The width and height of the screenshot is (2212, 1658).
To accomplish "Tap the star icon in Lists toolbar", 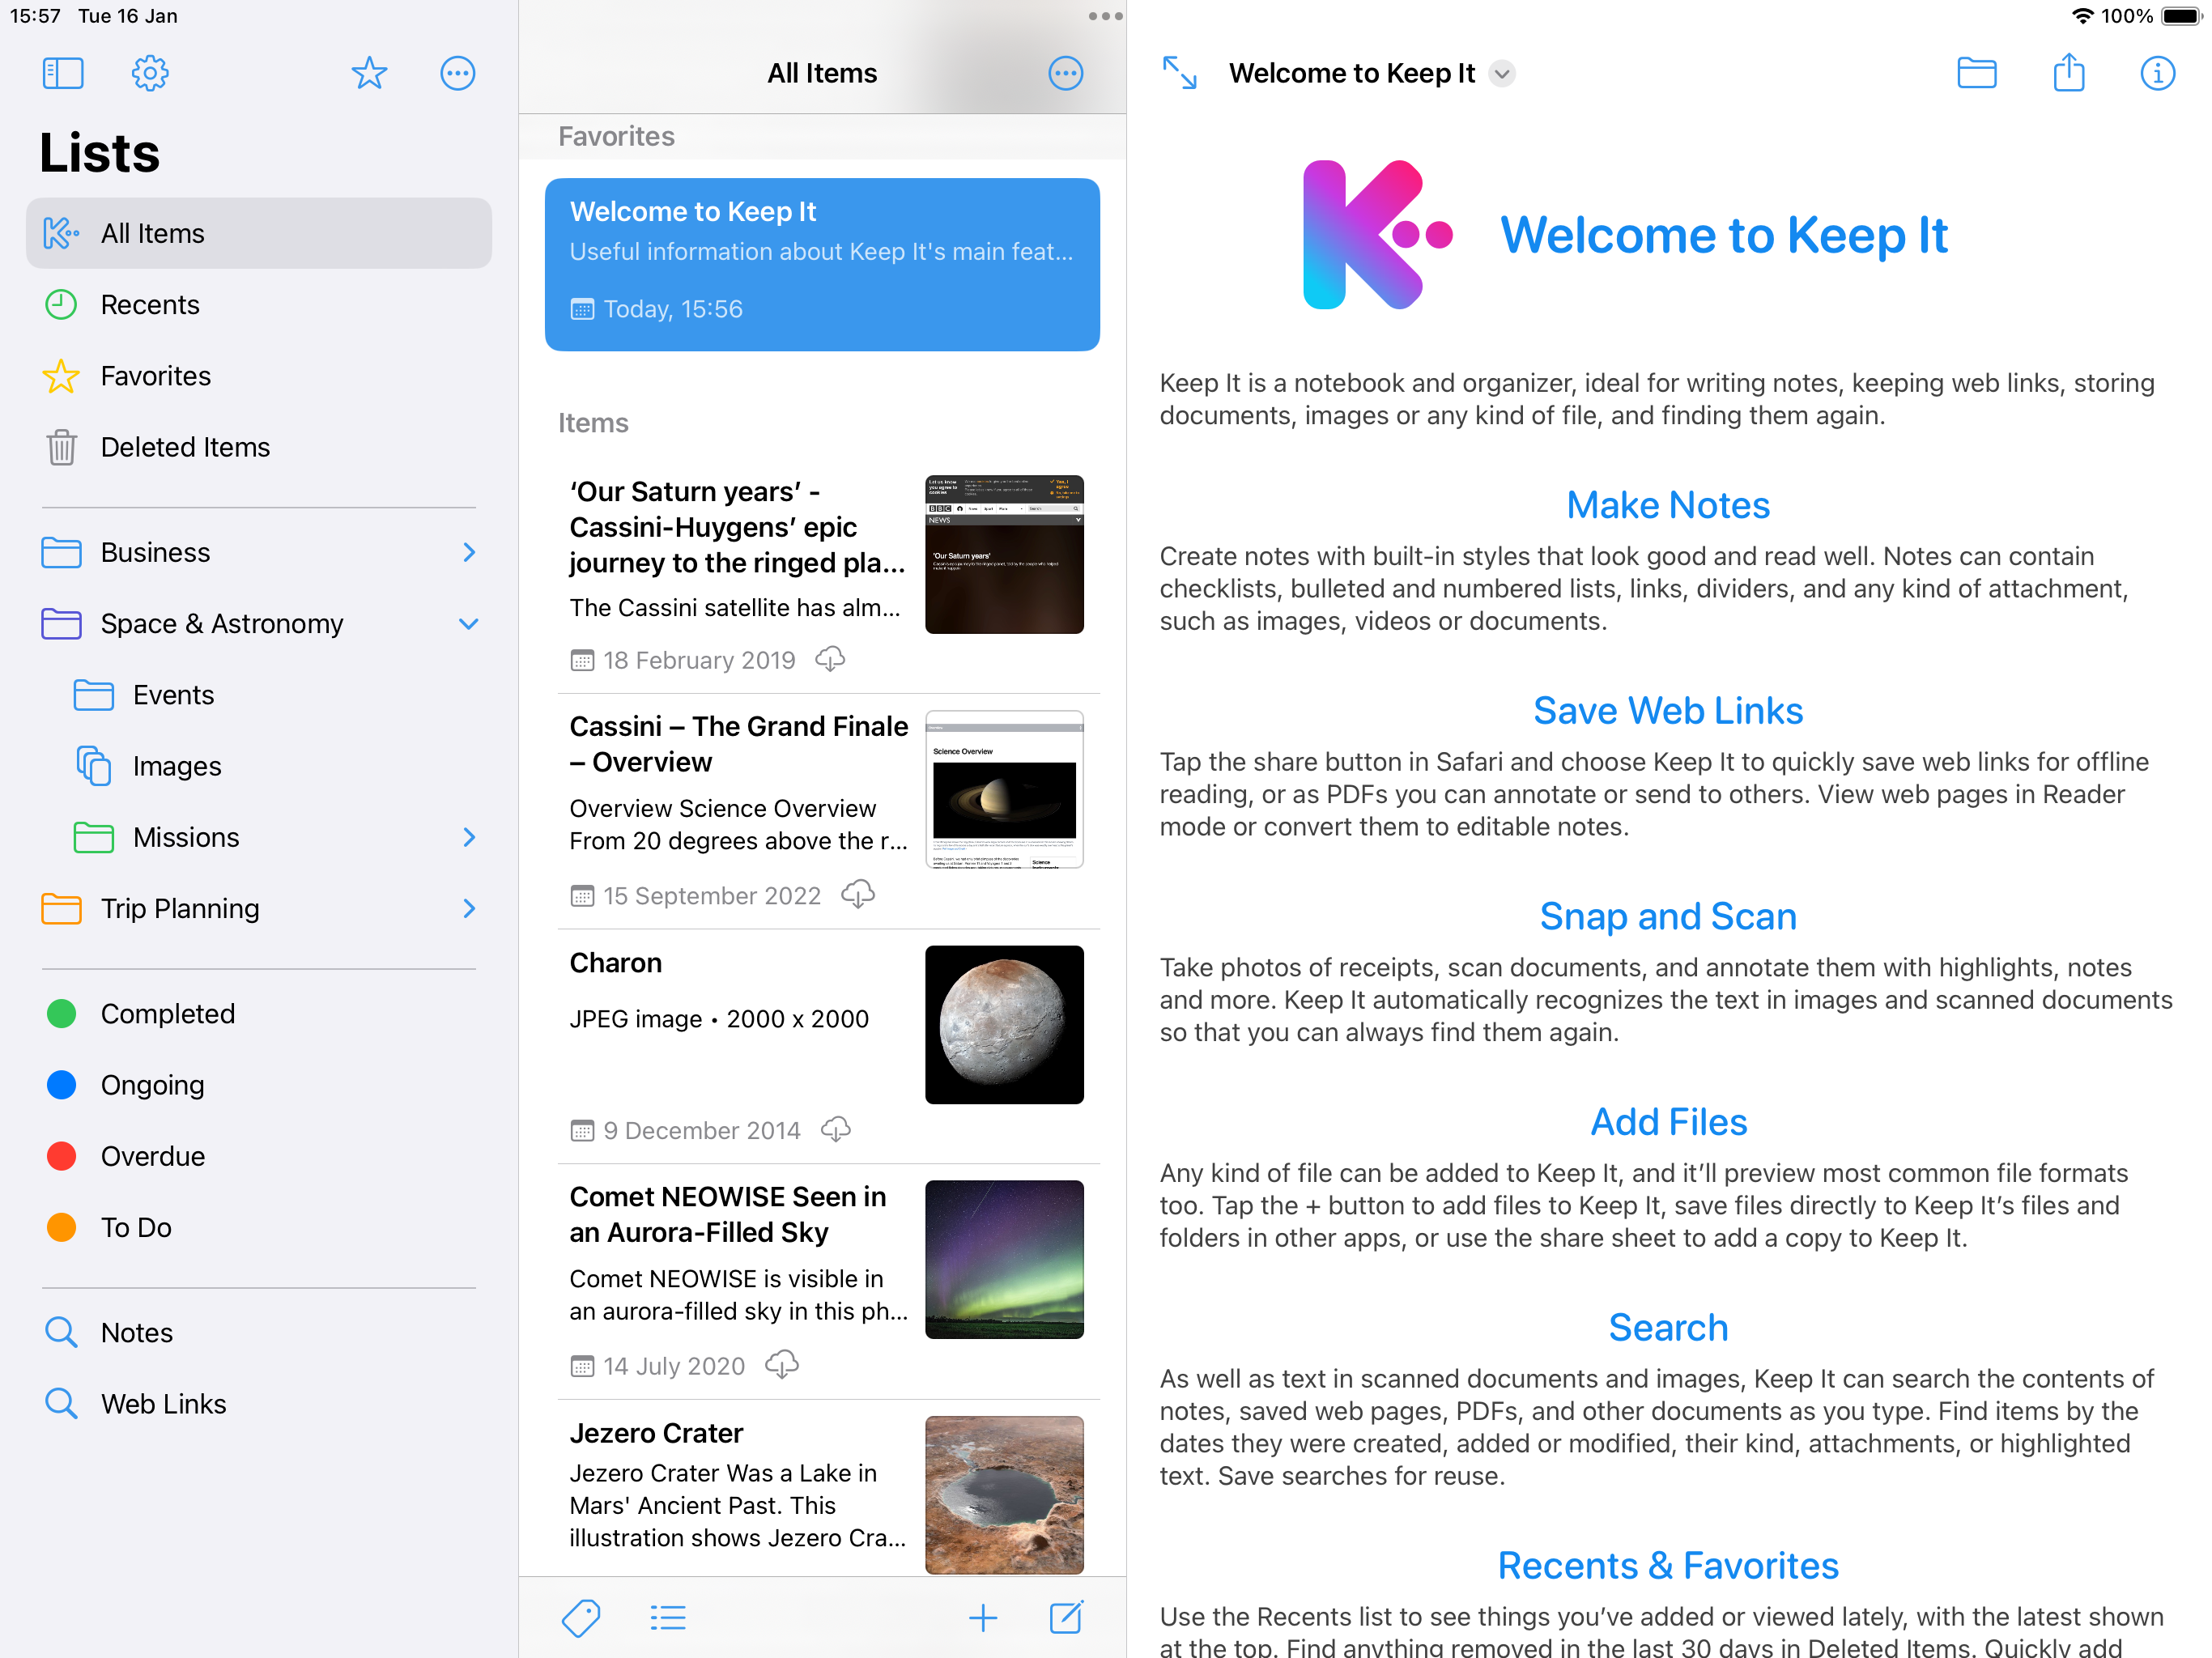I will [x=369, y=73].
